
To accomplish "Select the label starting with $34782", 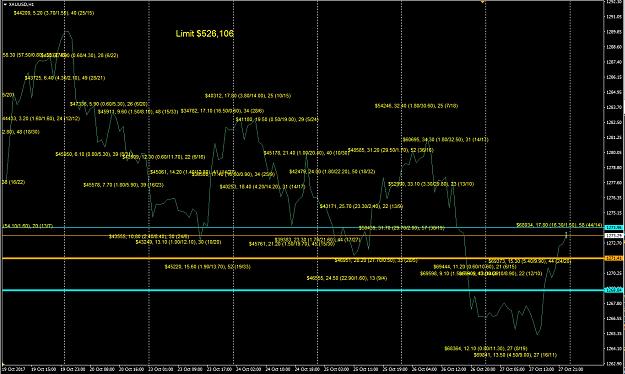I will (x=222, y=111).
